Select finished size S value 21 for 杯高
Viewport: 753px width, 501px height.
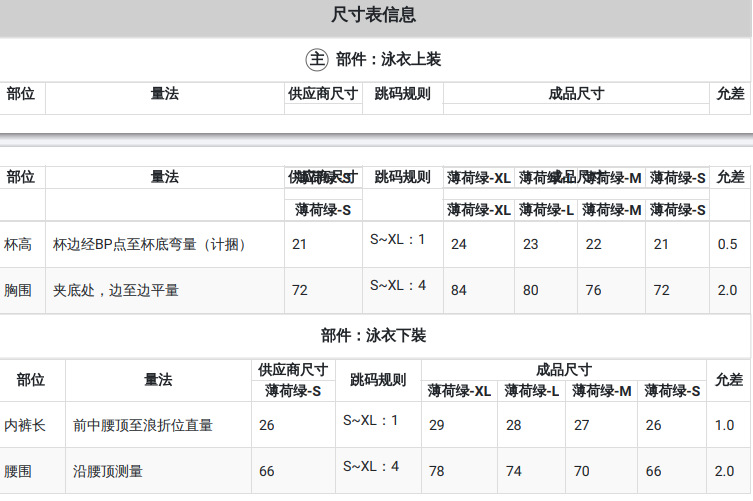pos(661,244)
